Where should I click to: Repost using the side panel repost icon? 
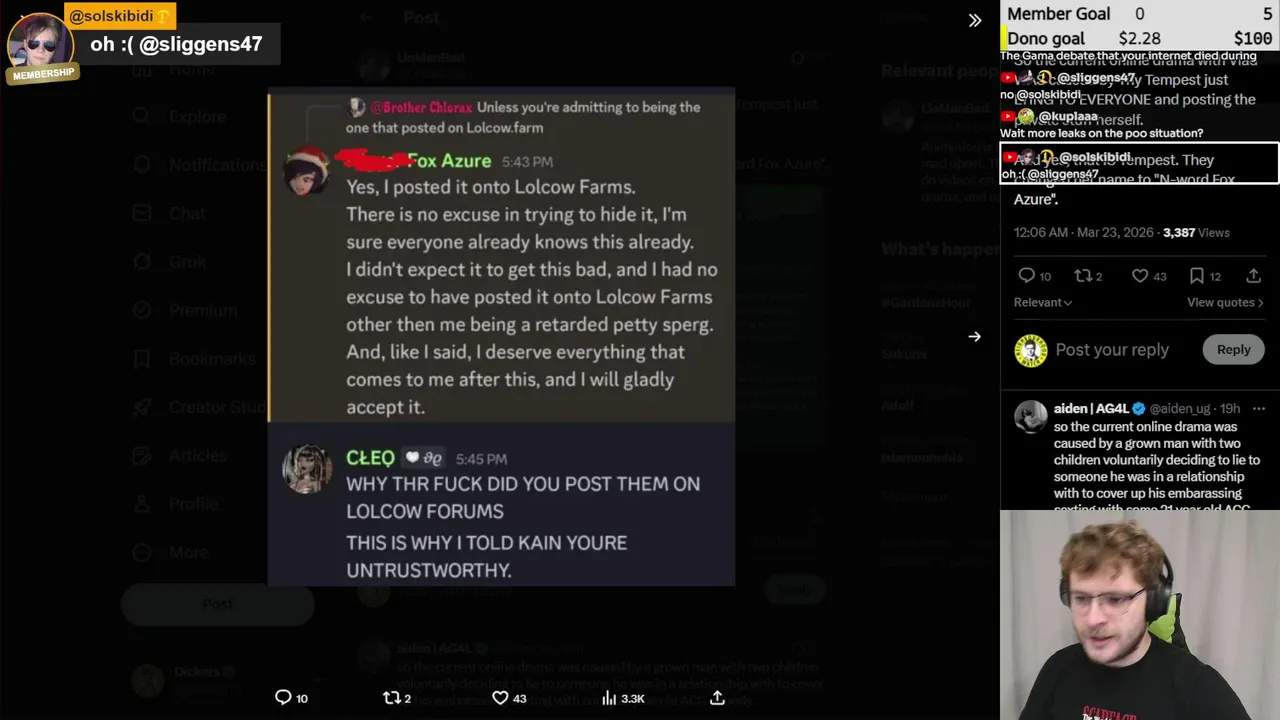(x=1082, y=276)
